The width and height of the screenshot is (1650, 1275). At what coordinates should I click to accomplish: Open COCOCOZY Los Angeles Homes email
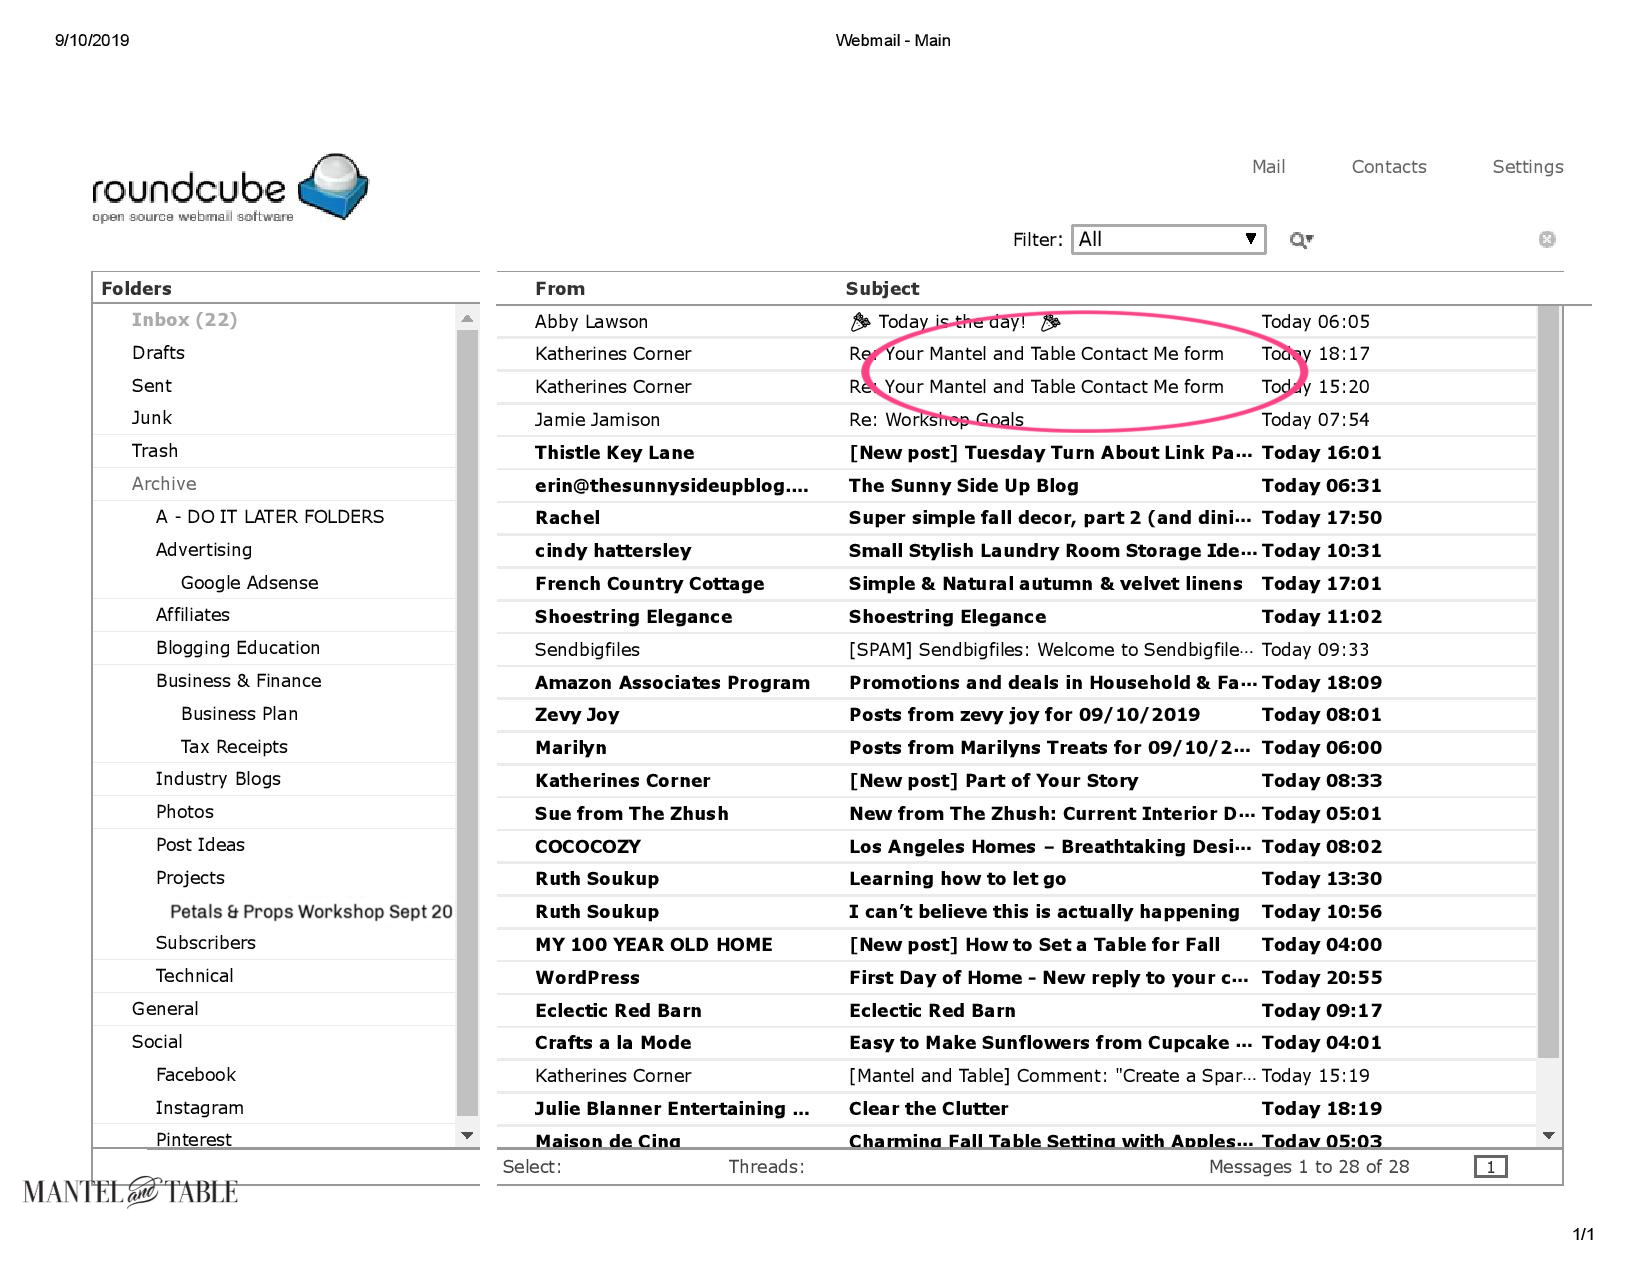(1016, 847)
